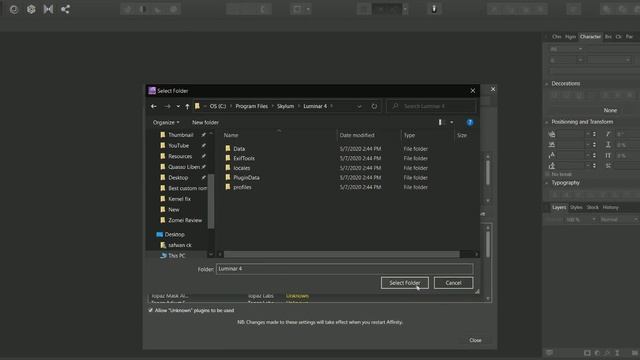The image size is (640, 360).
Task: Switch to the Character panel tab
Action: point(590,37)
